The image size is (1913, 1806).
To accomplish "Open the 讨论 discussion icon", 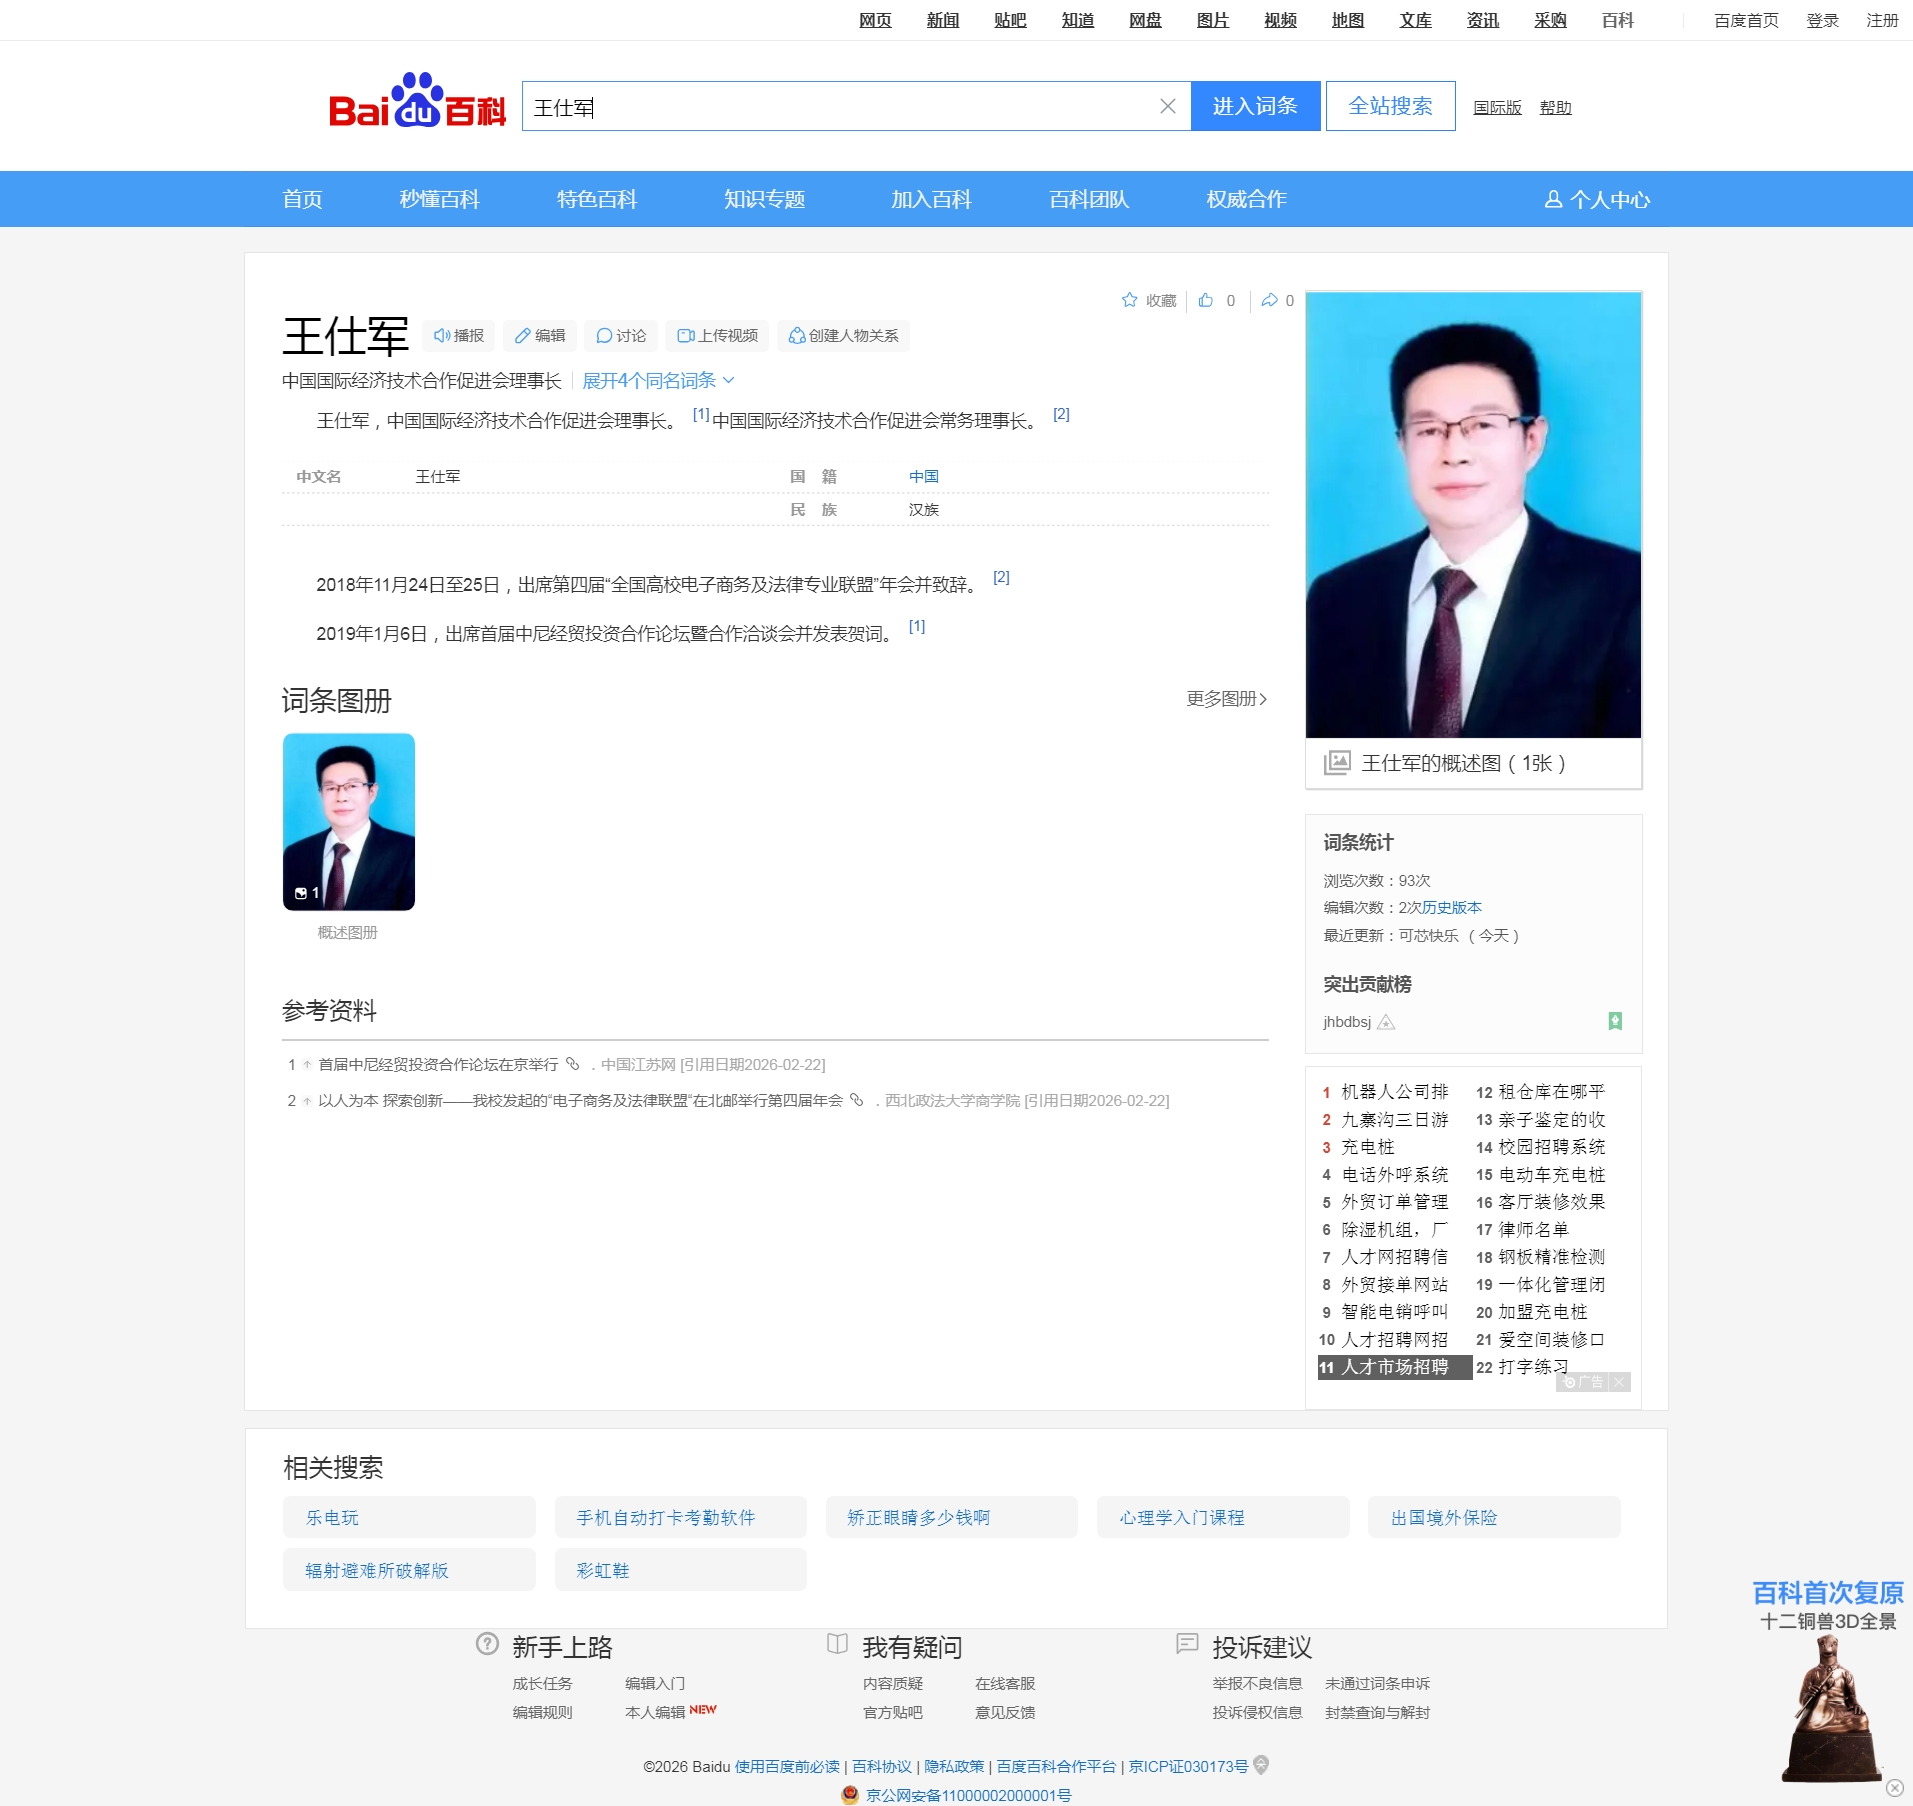I will 605,336.
